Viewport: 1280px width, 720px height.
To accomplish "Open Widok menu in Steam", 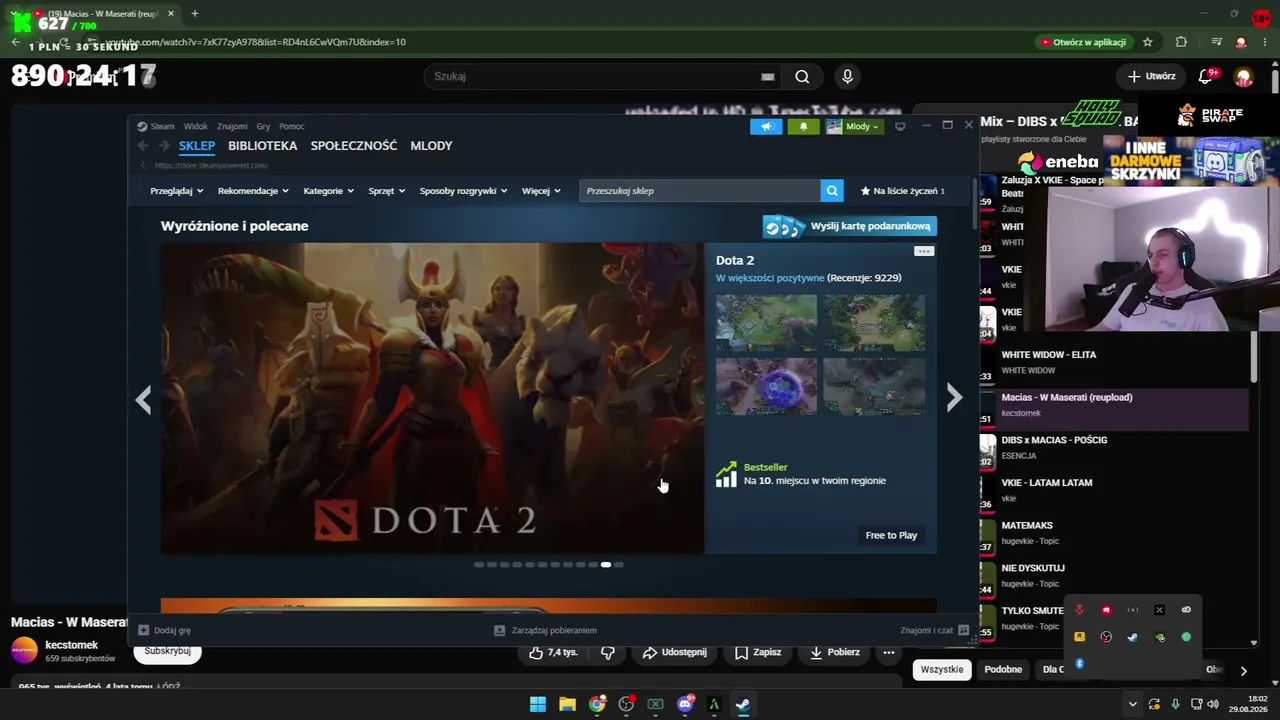I will pos(196,126).
